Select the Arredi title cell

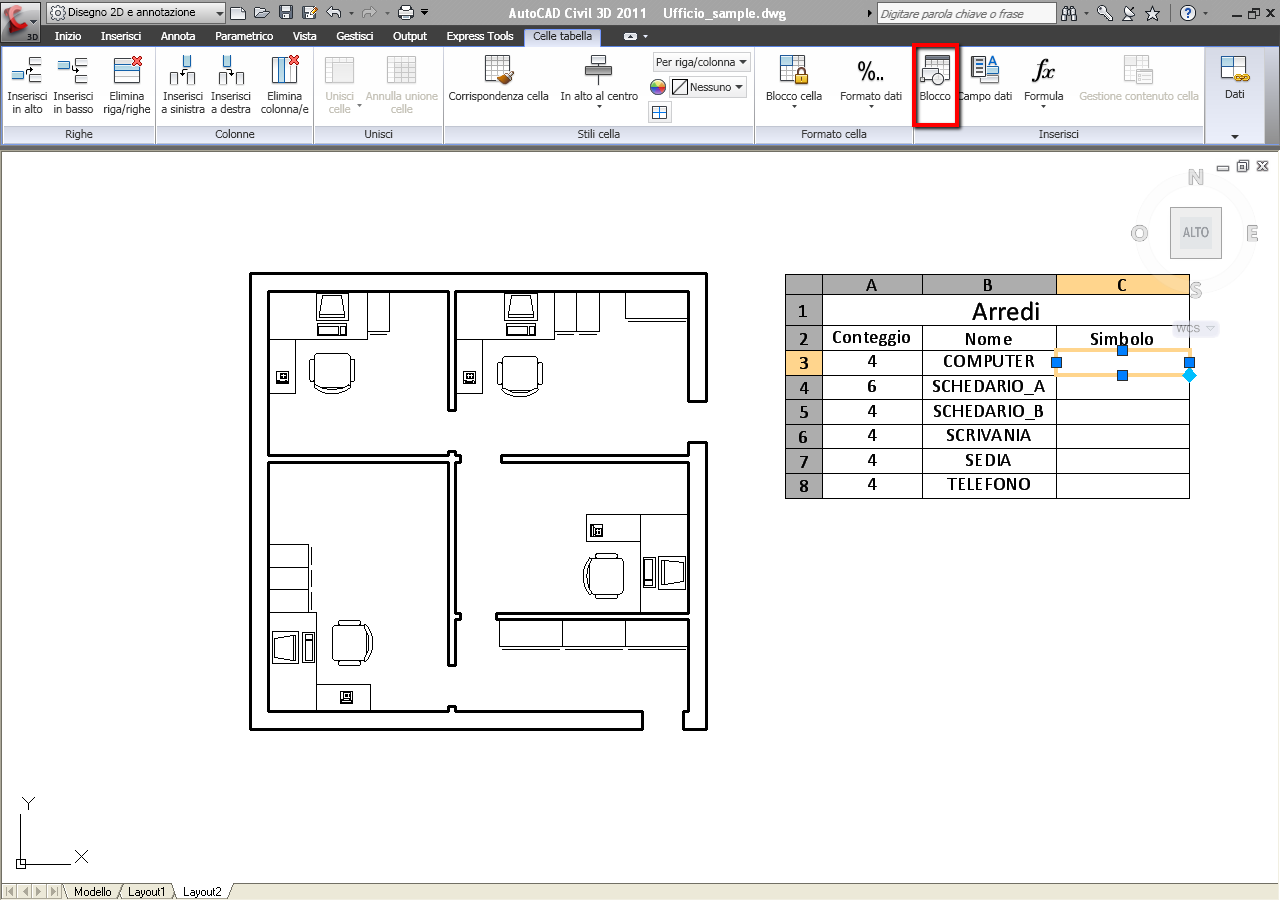click(x=1006, y=311)
